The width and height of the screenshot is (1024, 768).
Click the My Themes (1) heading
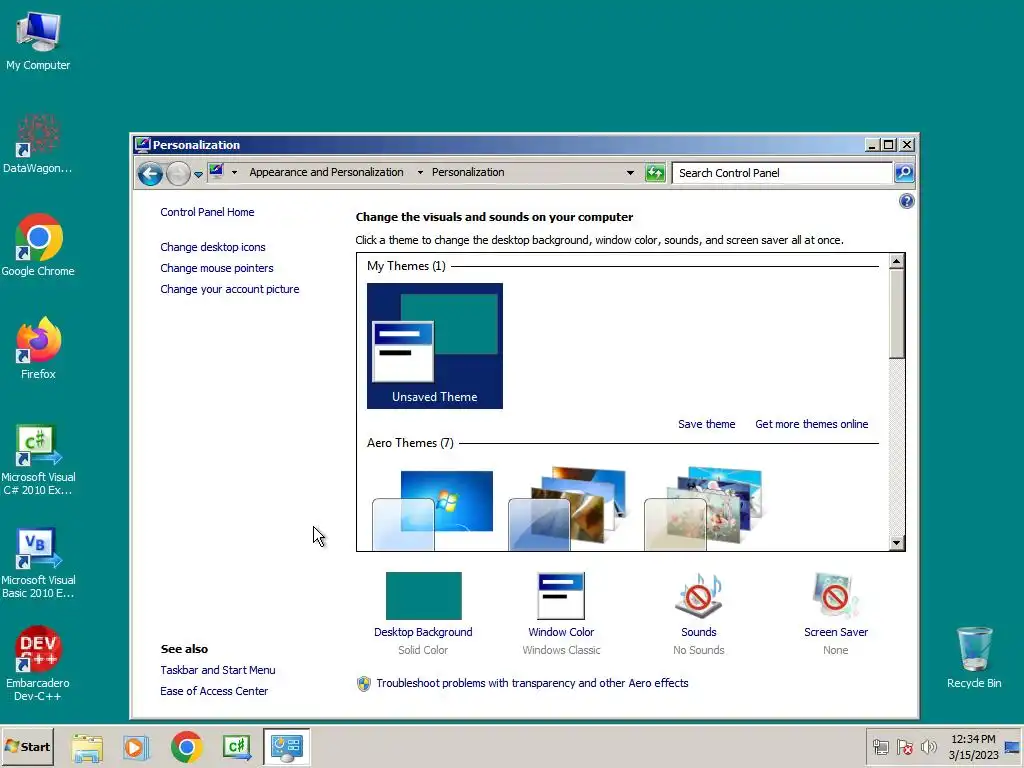pyautogui.click(x=406, y=266)
